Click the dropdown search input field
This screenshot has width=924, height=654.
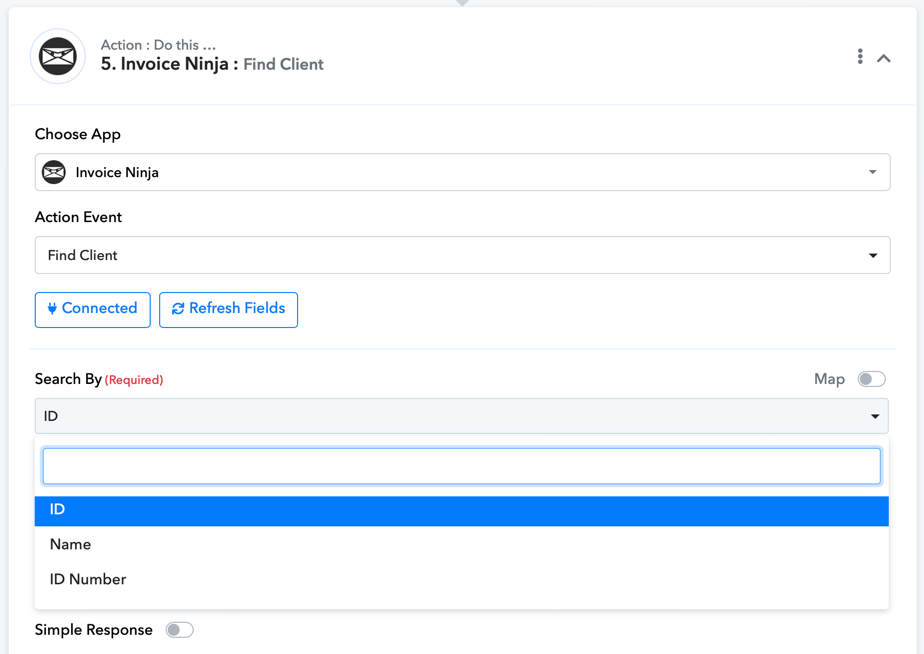coord(461,466)
